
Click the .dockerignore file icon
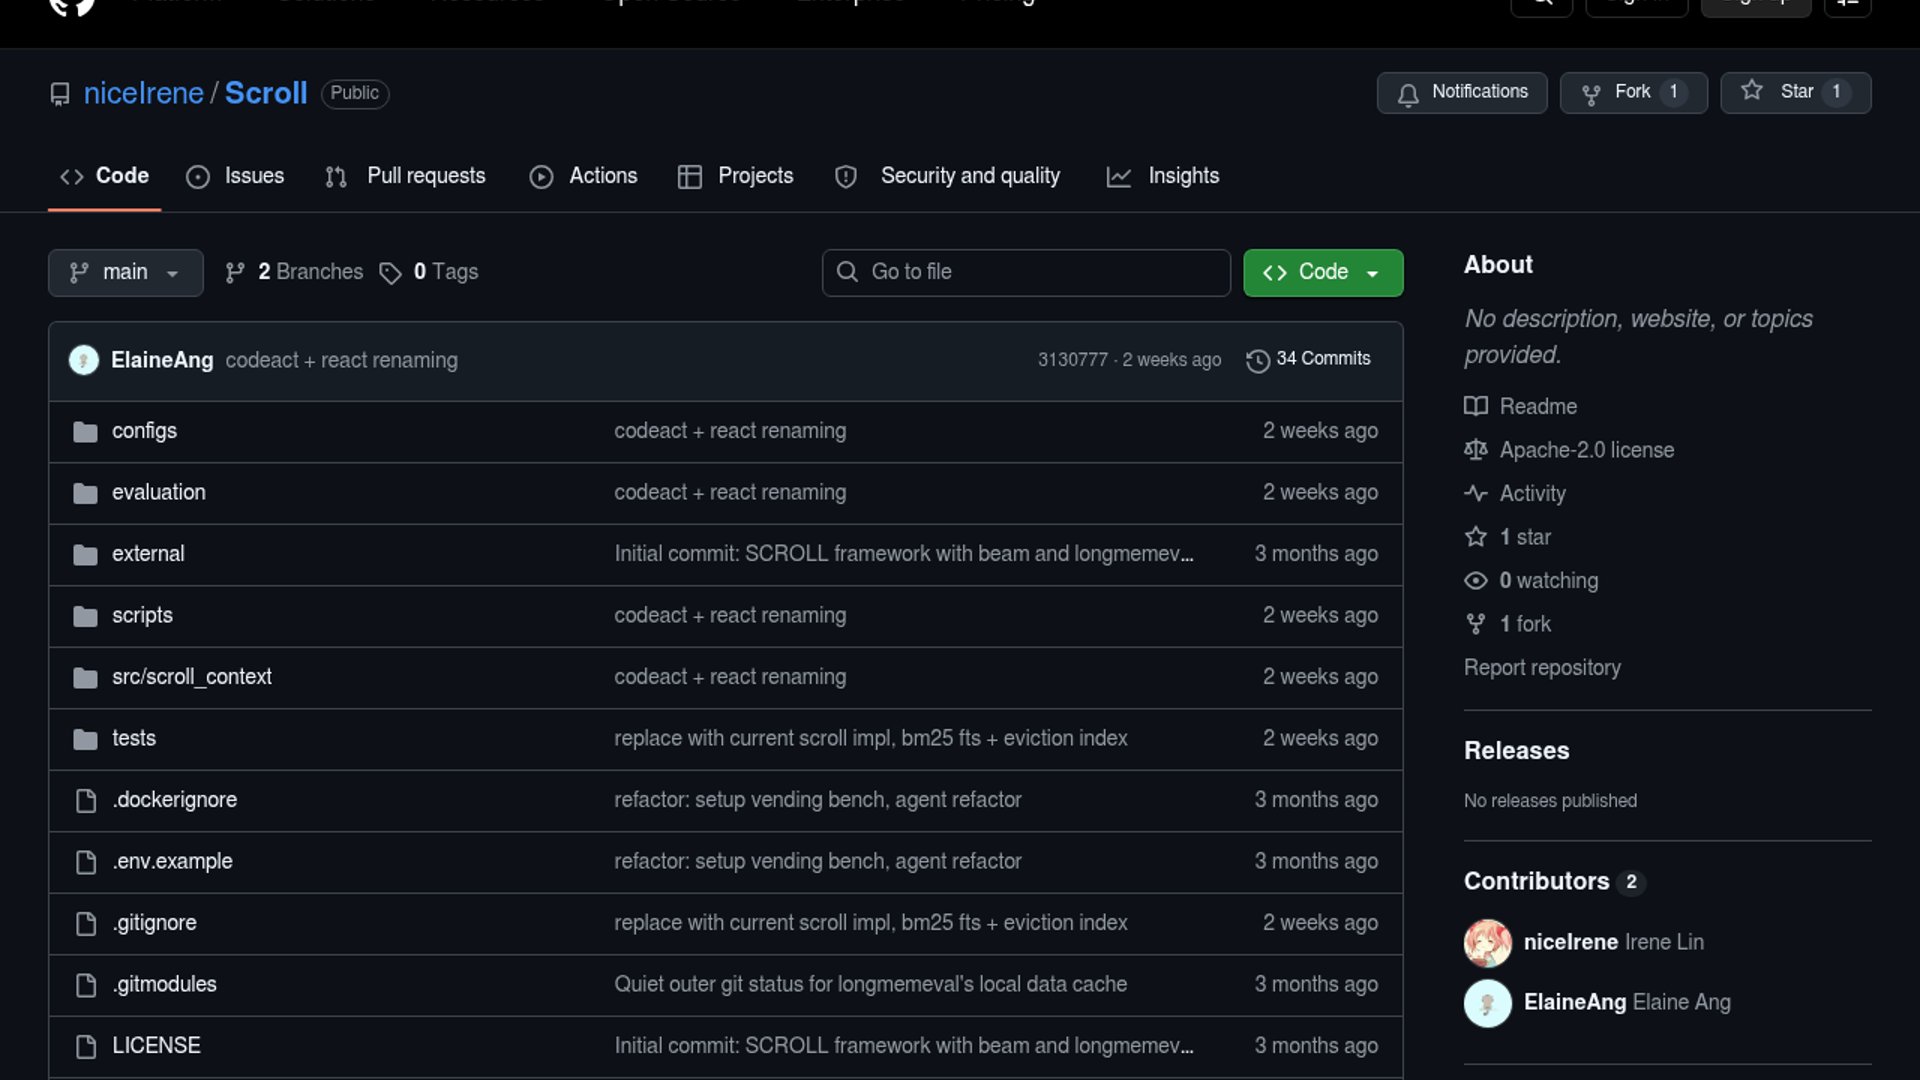(86, 800)
